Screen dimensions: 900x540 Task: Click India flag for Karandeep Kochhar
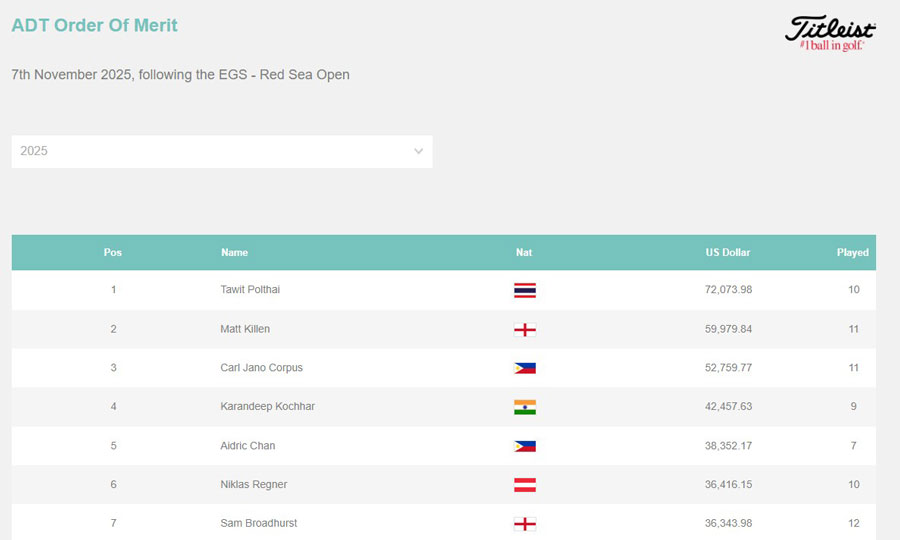(x=524, y=407)
